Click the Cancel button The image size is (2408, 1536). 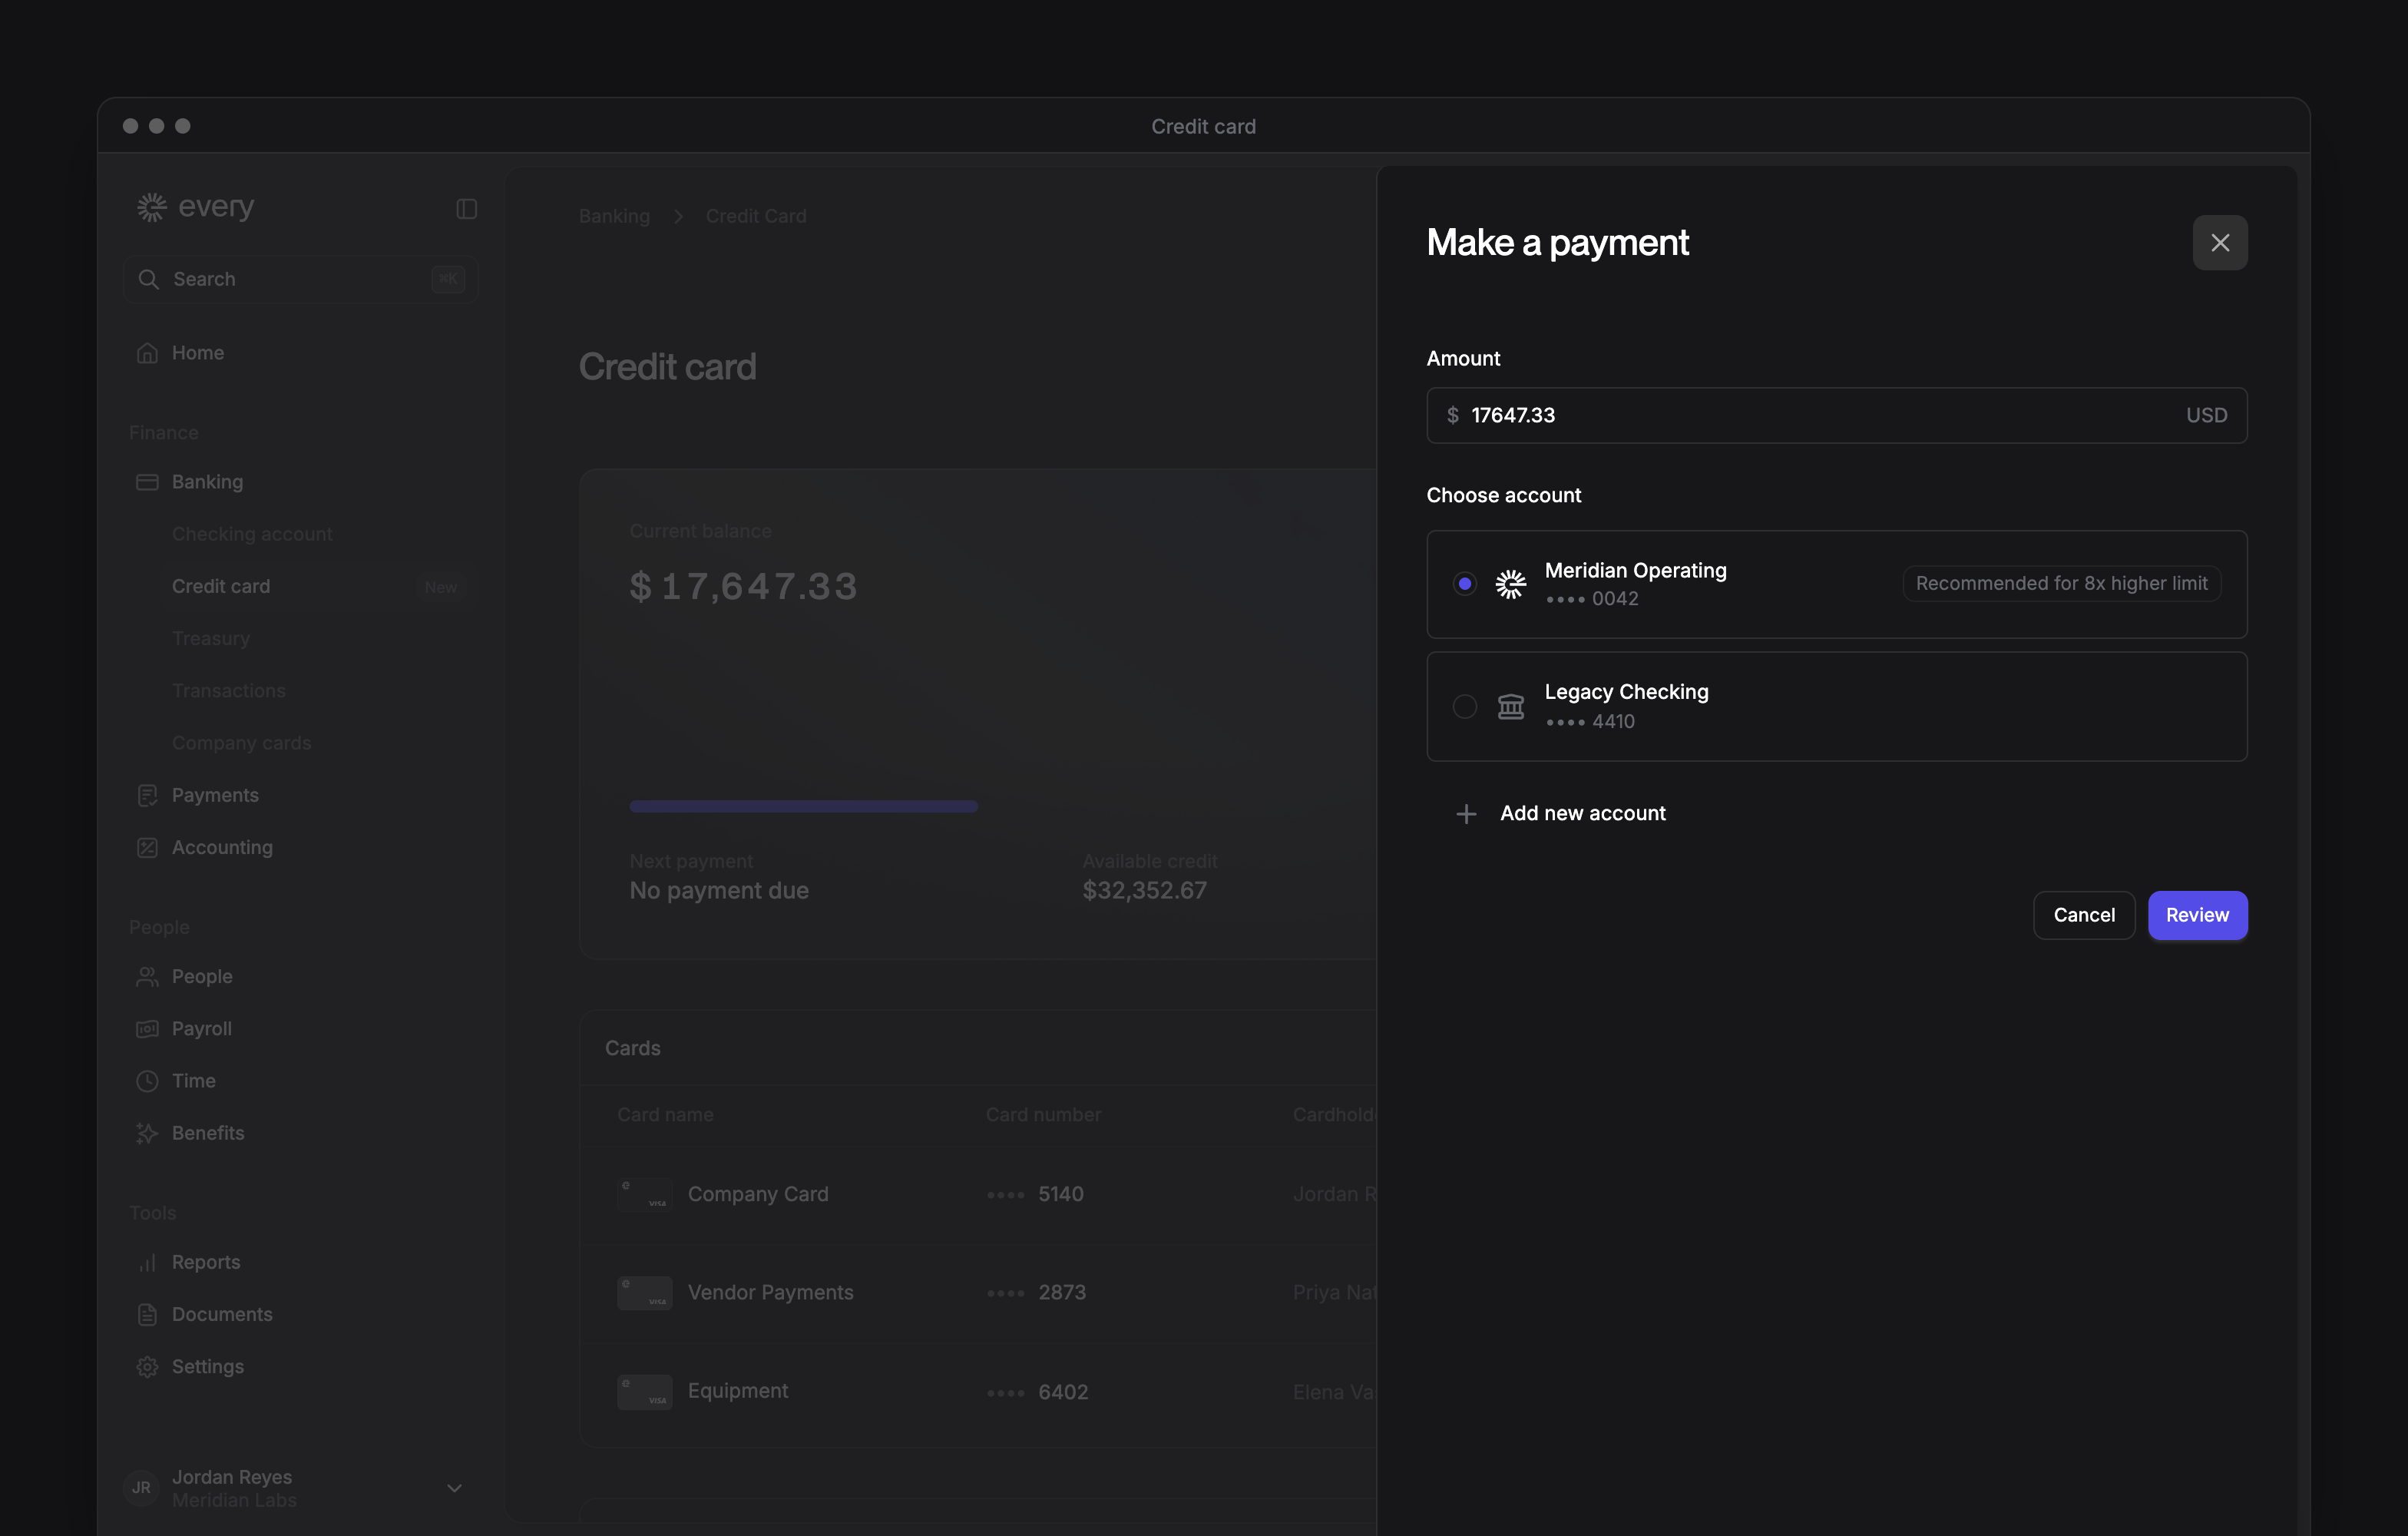2084,915
